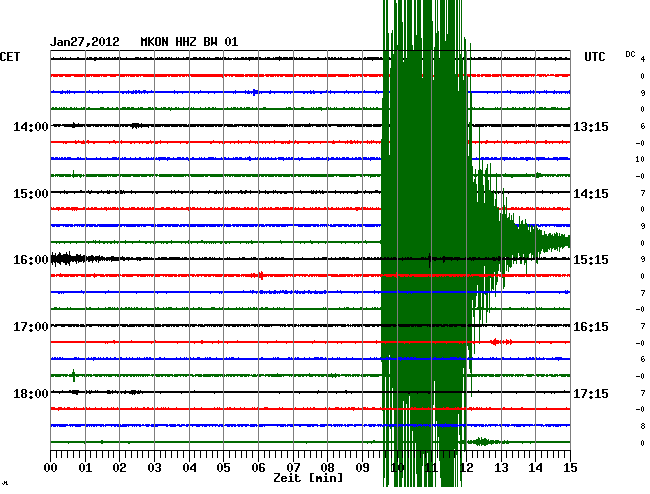This screenshot has width=650, height=494.
Task: Click the 17:00 CET time label
Action: point(31,327)
